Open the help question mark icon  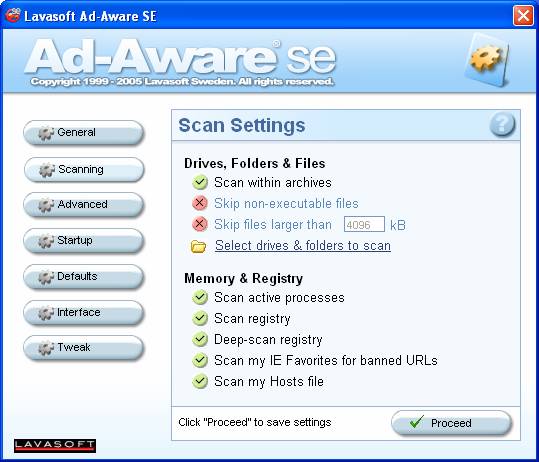pyautogui.click(x=502, y=124)
